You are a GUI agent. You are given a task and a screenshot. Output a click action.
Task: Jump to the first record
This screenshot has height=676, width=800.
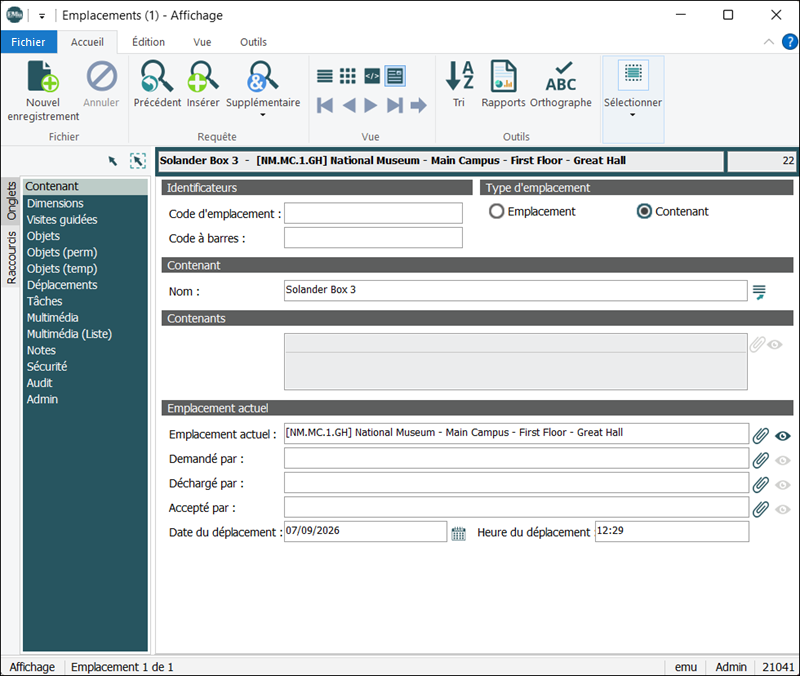coord(325,106)
